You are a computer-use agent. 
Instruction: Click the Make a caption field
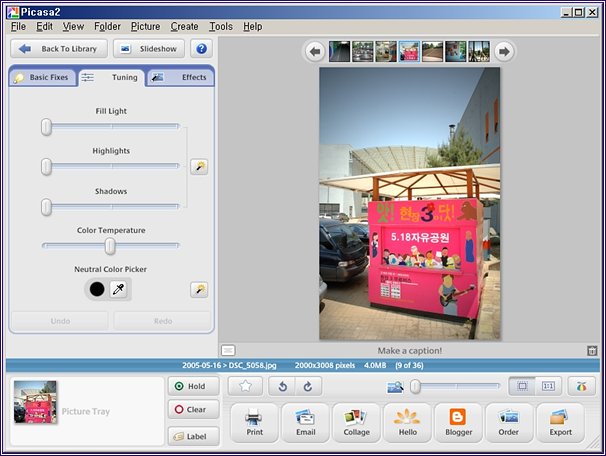(x=410, y=351)
